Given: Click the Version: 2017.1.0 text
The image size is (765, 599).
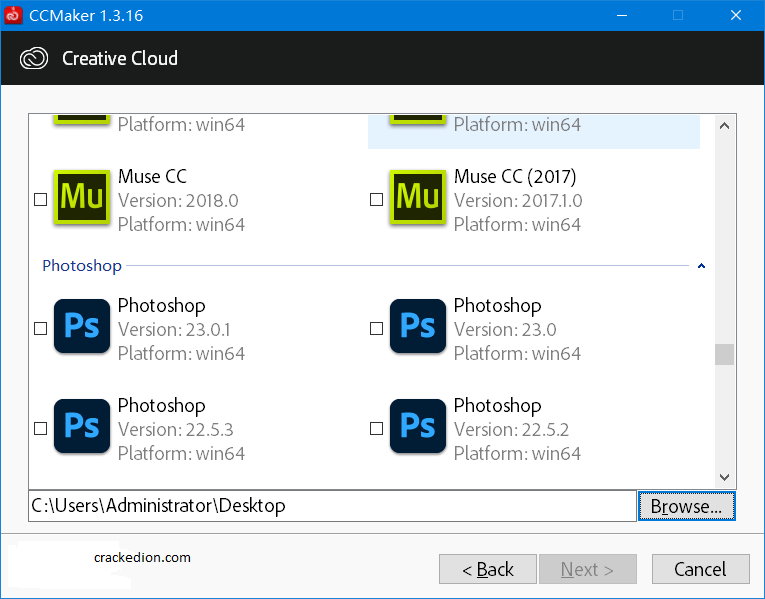Looking at the screenshot, I should pos(518,200).
